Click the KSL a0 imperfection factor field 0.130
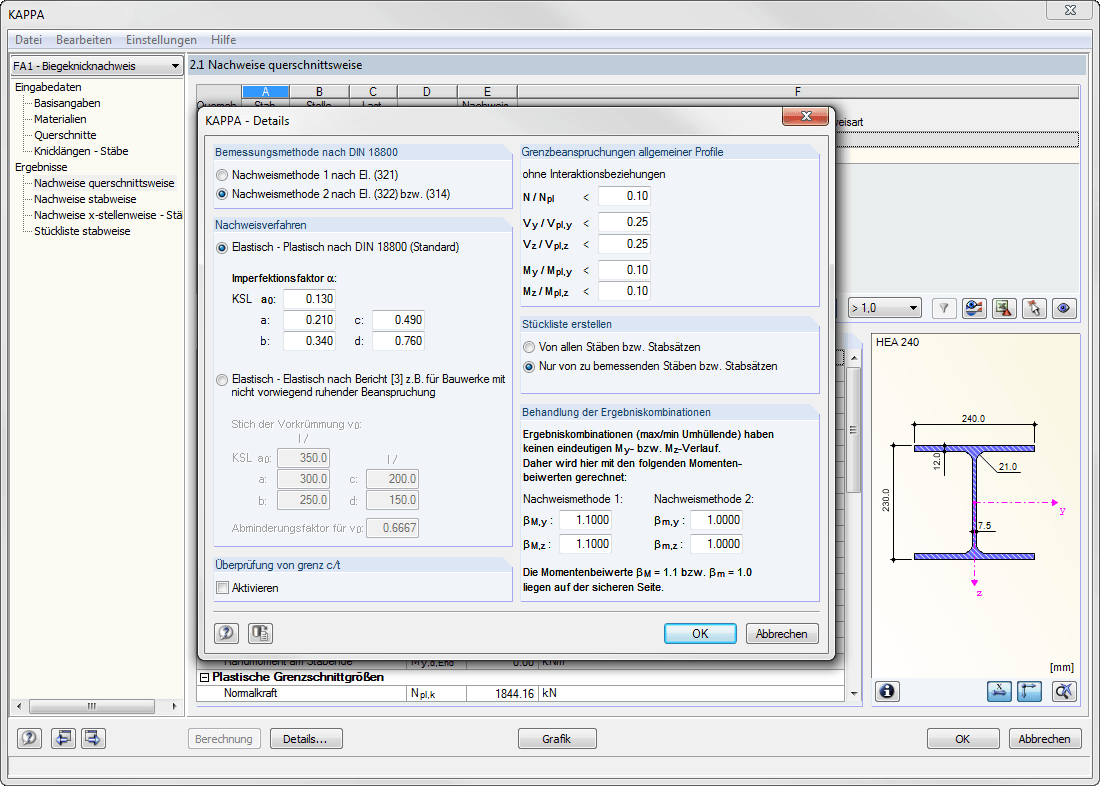Image resolution: width=1100 pixels, height=786 pixels. (x=309, y=298)
